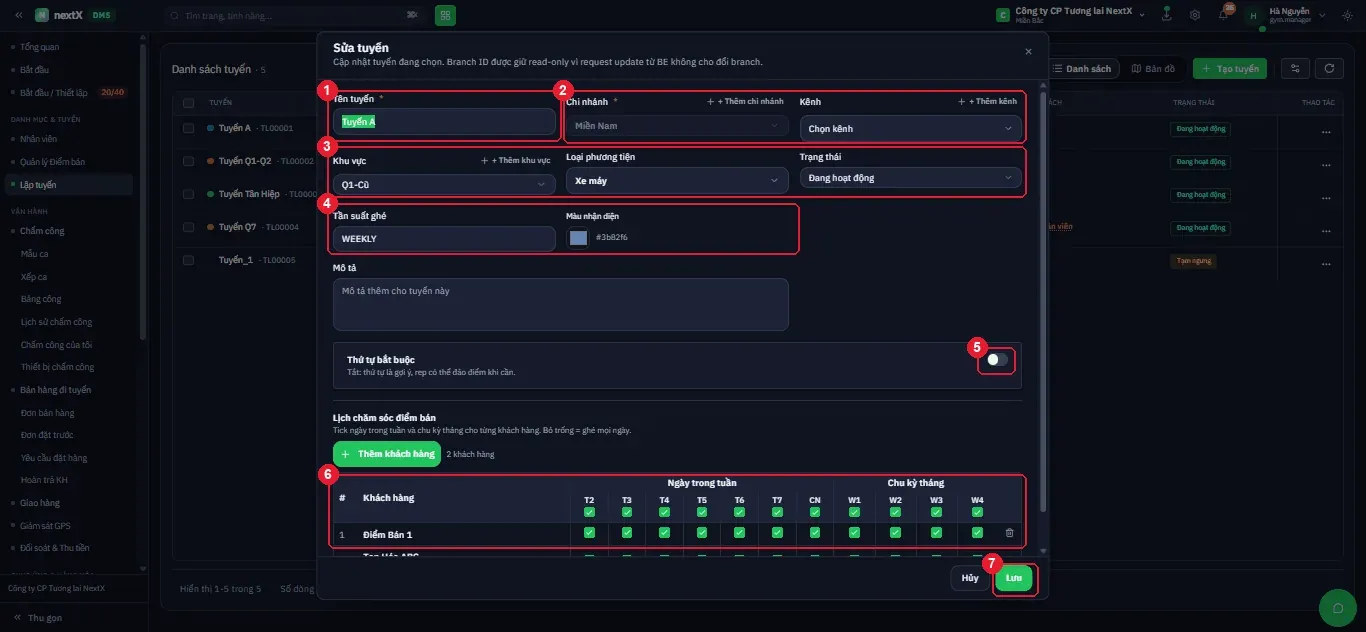Refresh the route list
1366x632 pixels.
1329,68
